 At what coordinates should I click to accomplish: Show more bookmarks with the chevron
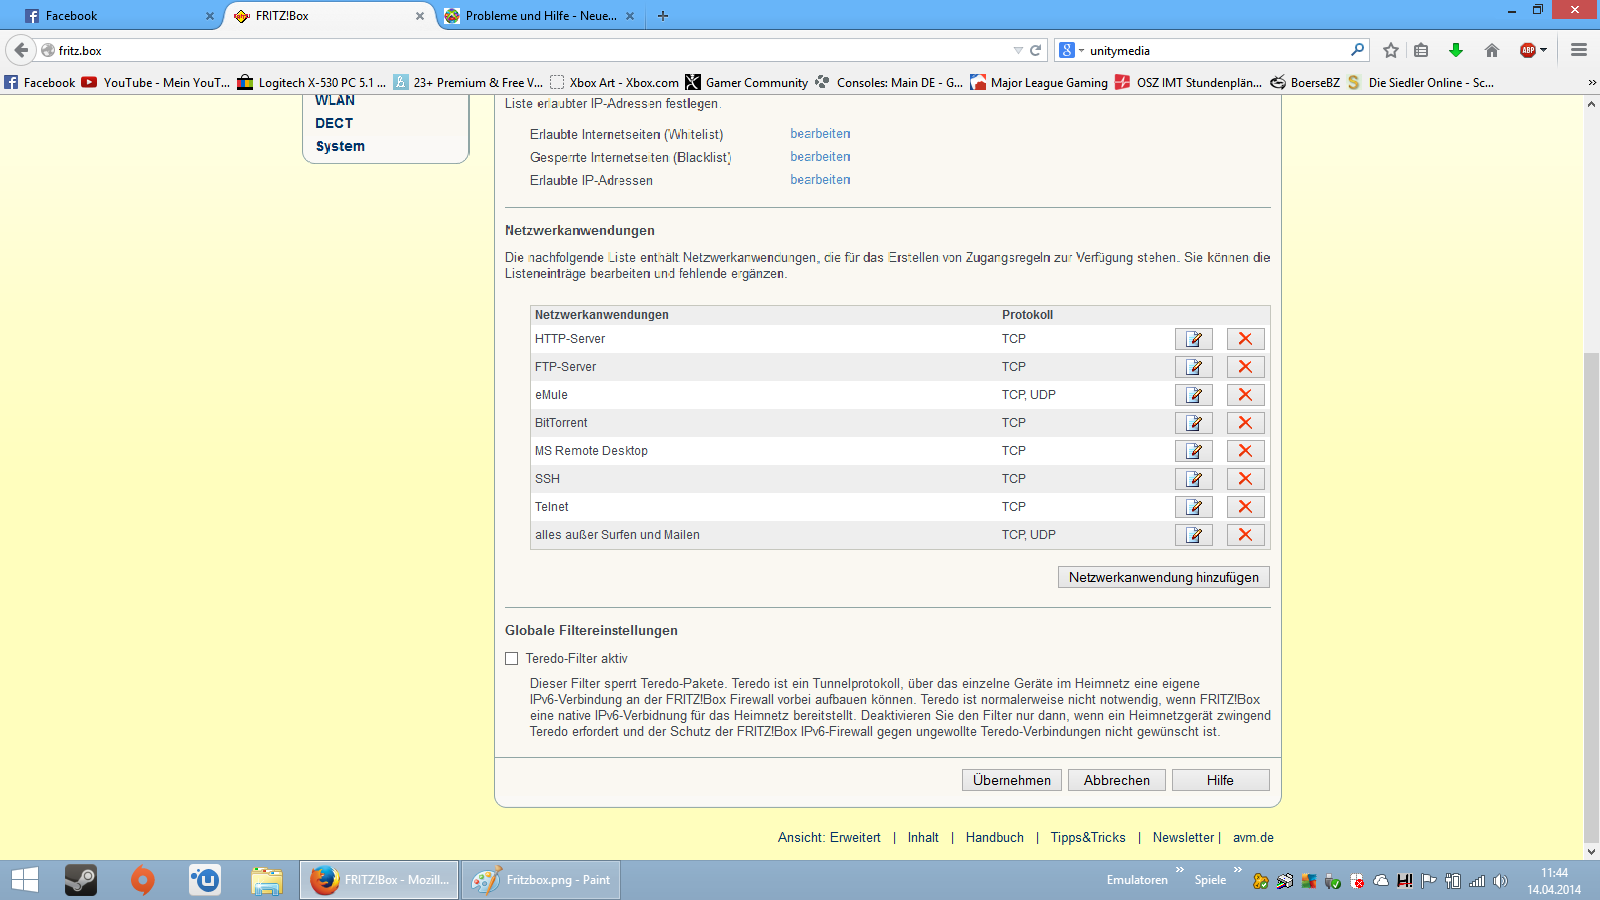coord(1592,83)
